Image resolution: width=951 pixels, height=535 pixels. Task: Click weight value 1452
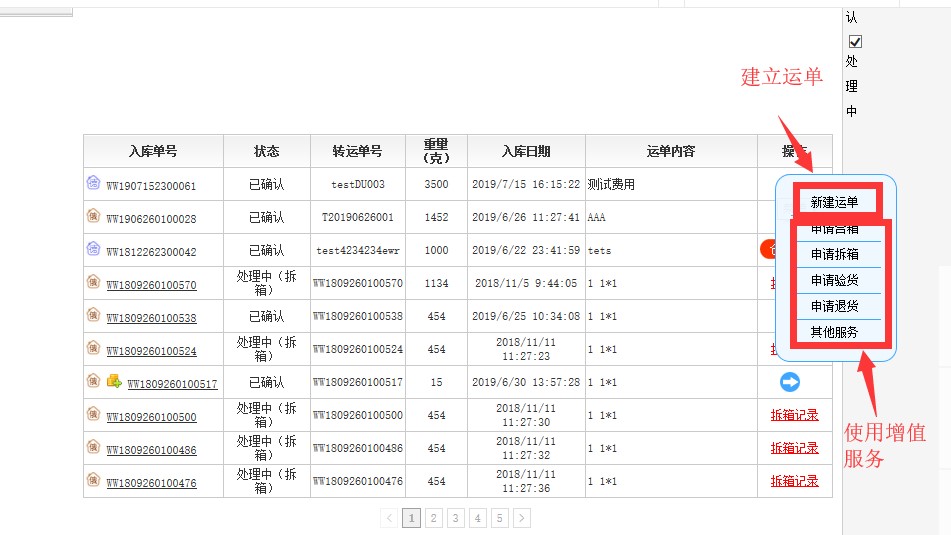[436, 217]
